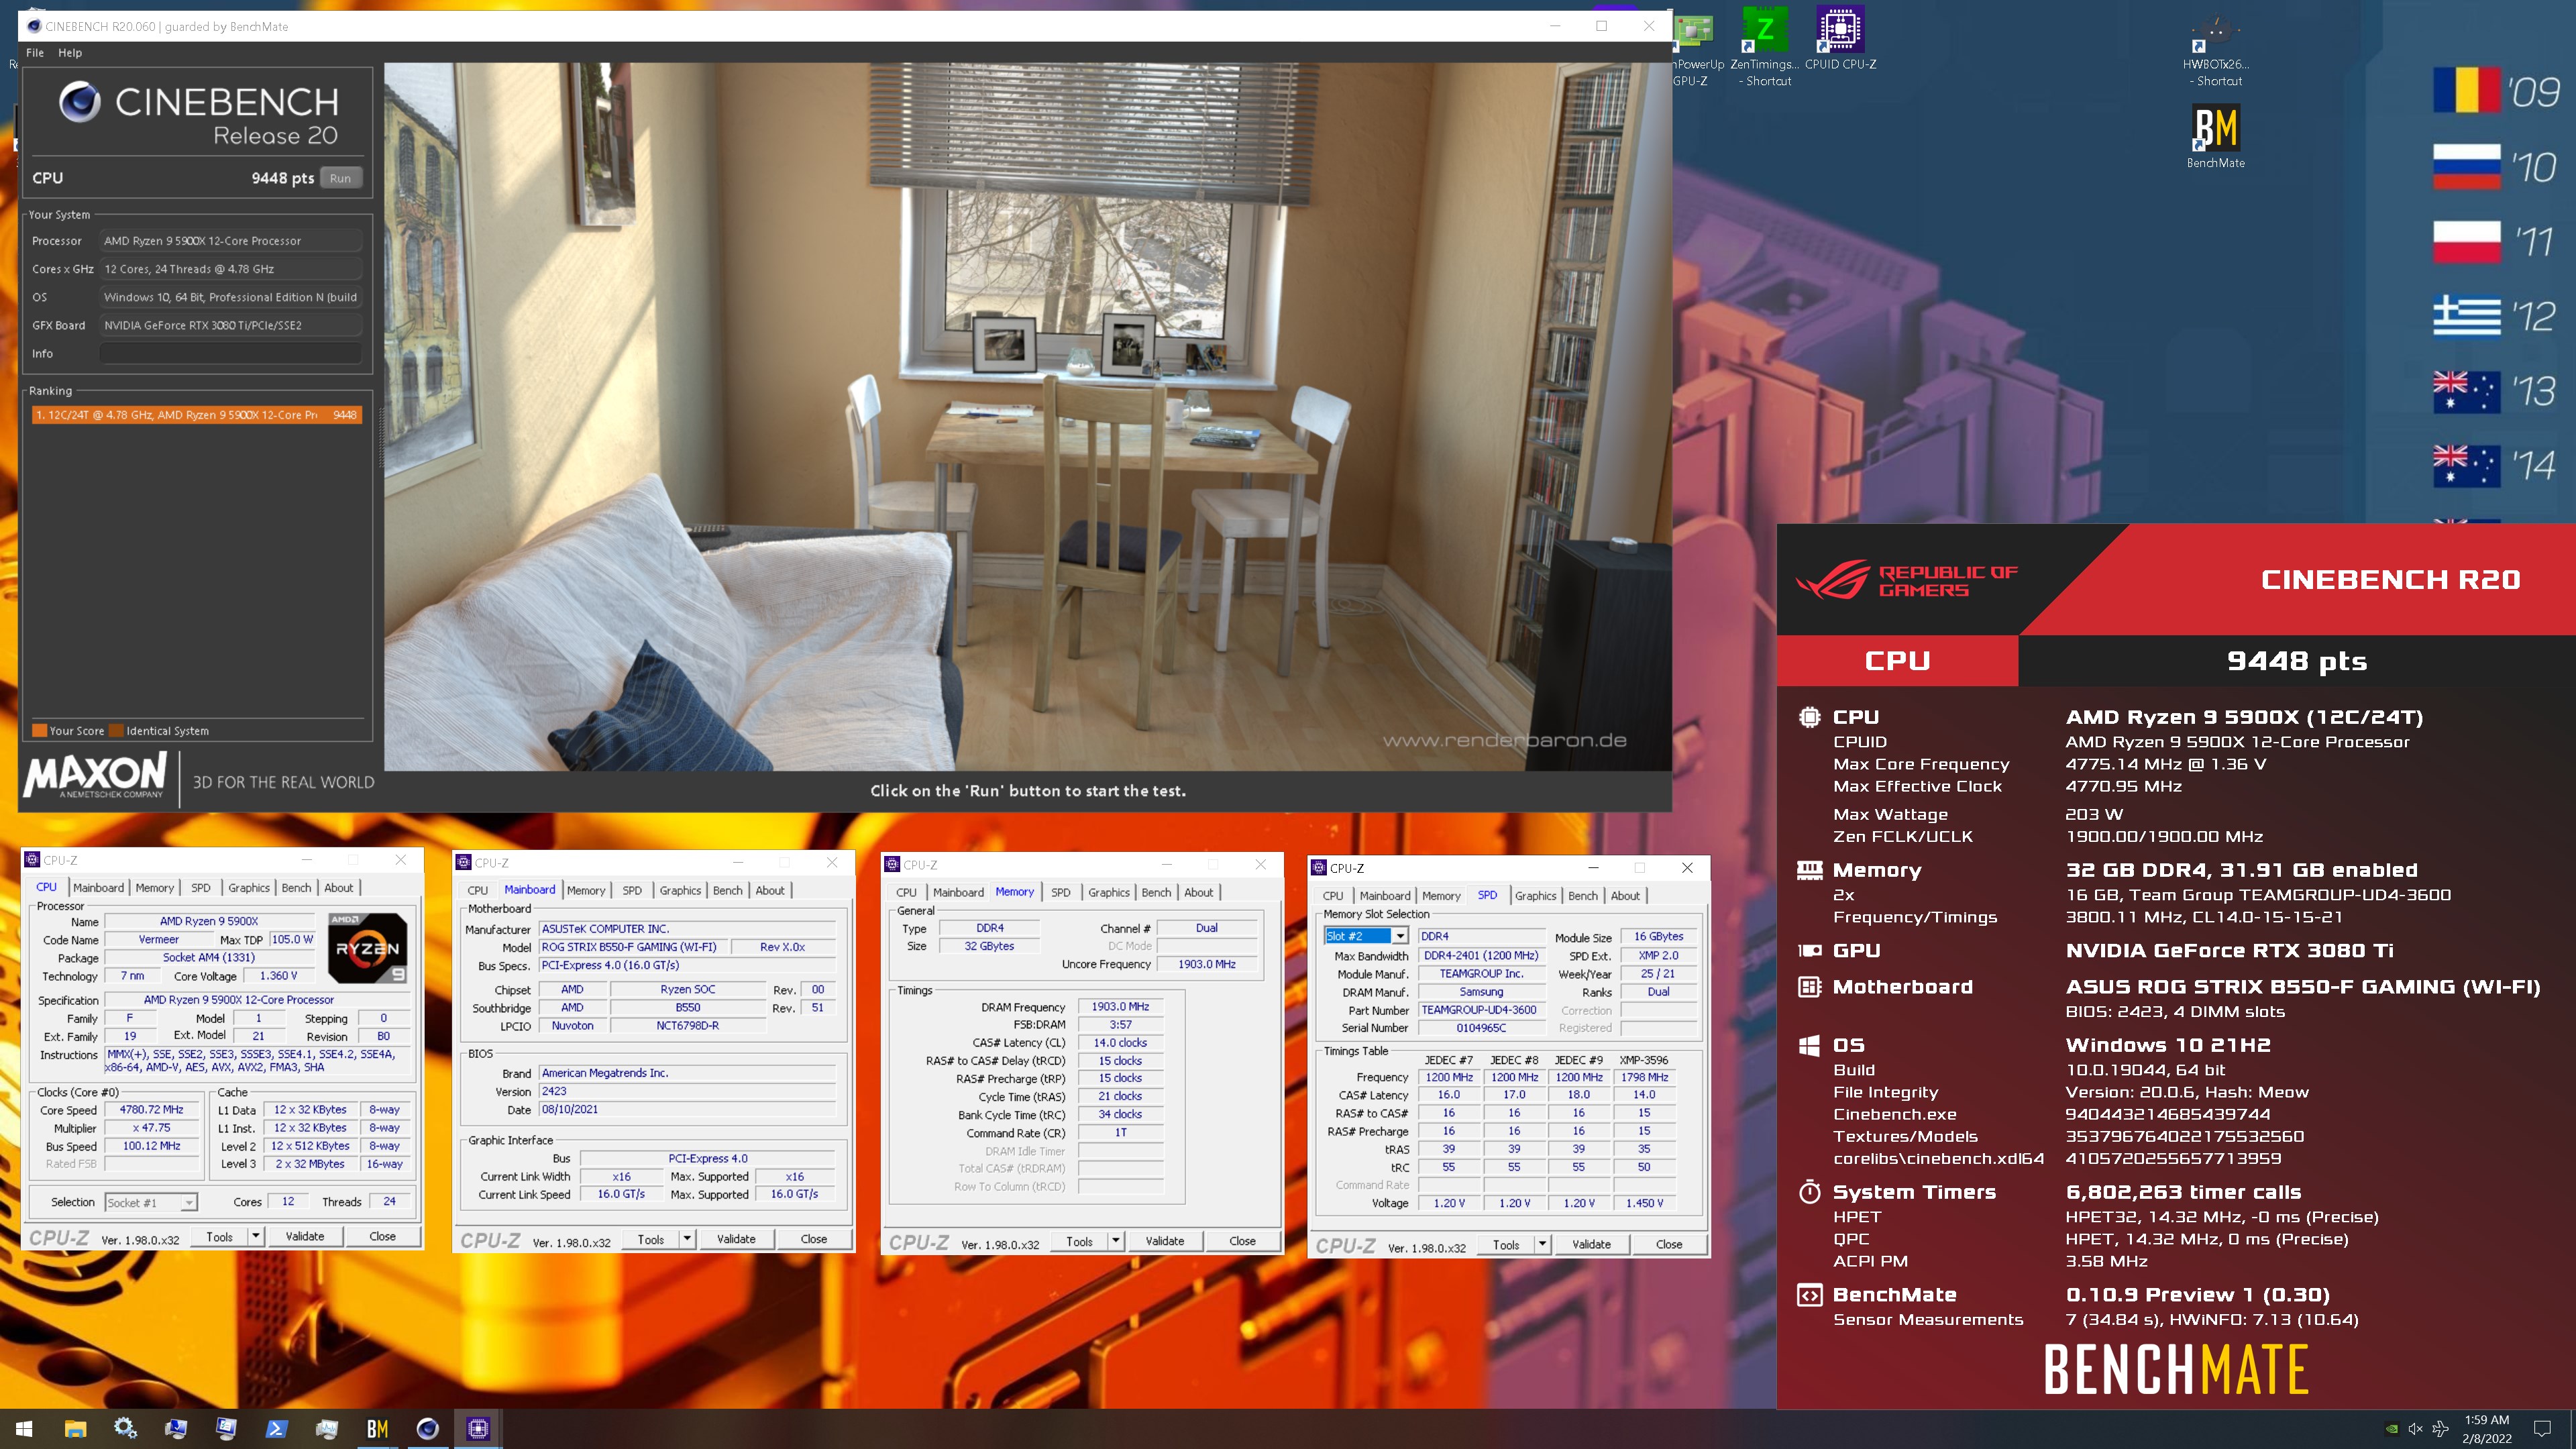Switch to Bench tab in the CPU-Z CPU window

[296, 888]
